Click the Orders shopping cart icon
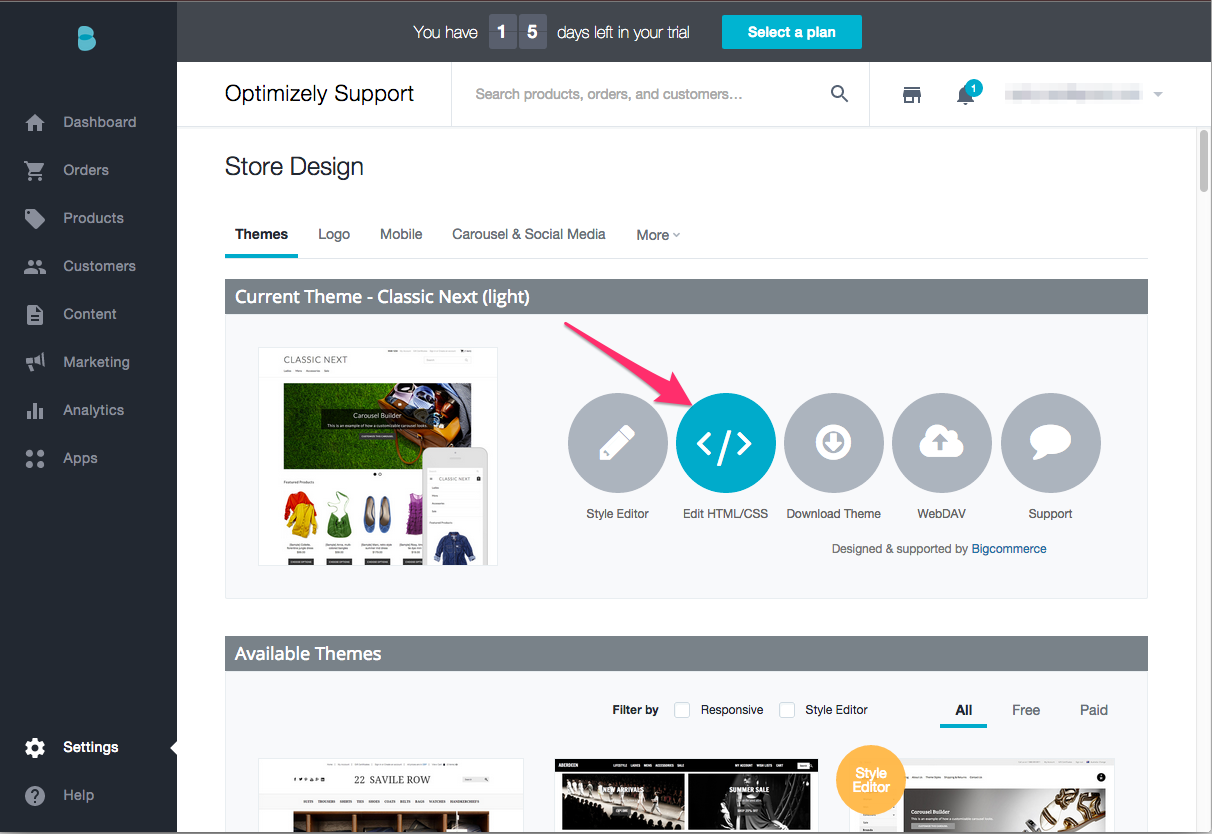Image resolution: width=1212 pixels, height=834 pixels. pyautogui.click(x=35, y=170)
